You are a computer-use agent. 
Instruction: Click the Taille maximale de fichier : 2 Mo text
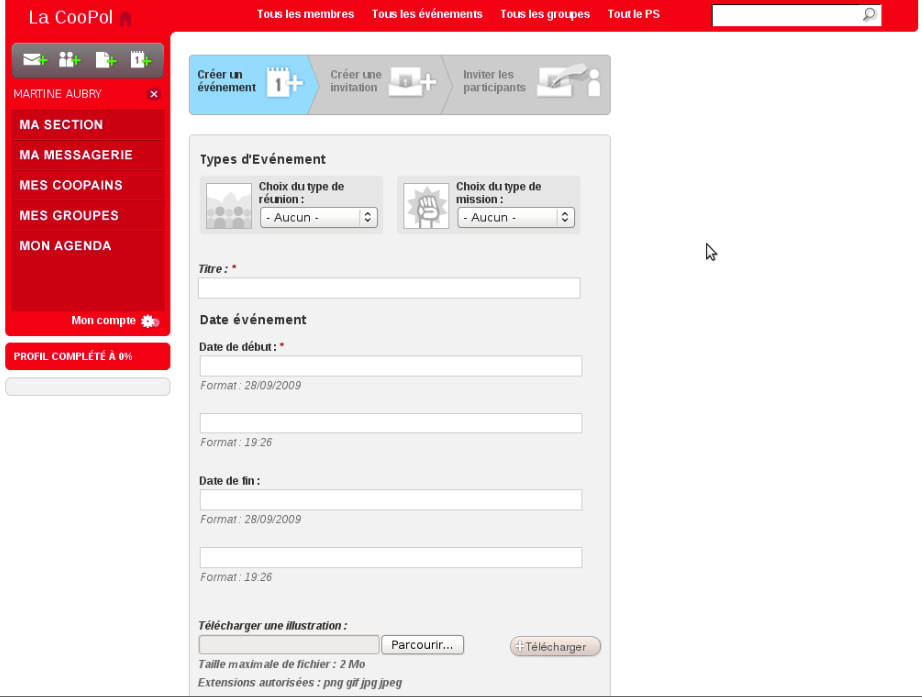pyautogui.click(x=282, y=664)
